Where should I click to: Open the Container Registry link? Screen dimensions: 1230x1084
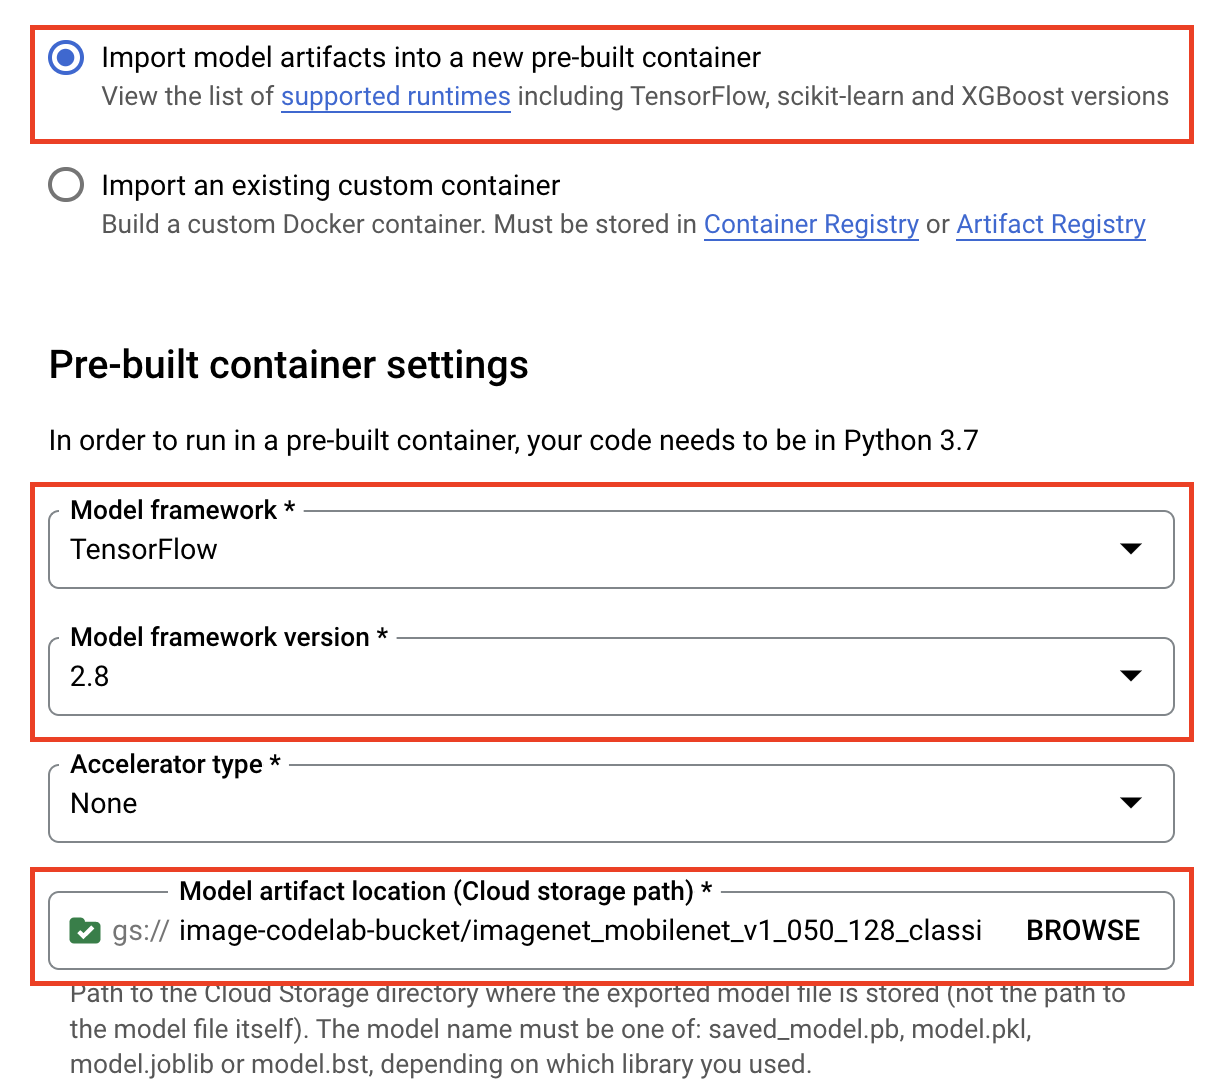811,224
